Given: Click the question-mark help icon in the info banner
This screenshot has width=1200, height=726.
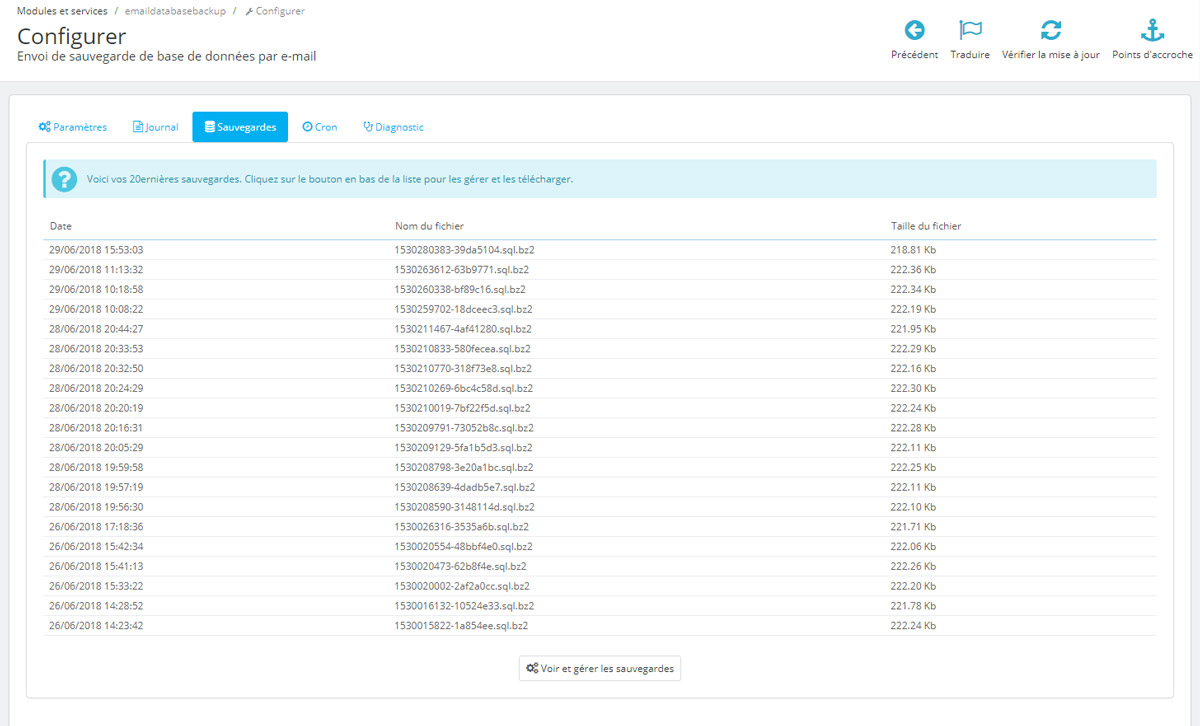Looking at the screenshot, I should click(64, 179).
